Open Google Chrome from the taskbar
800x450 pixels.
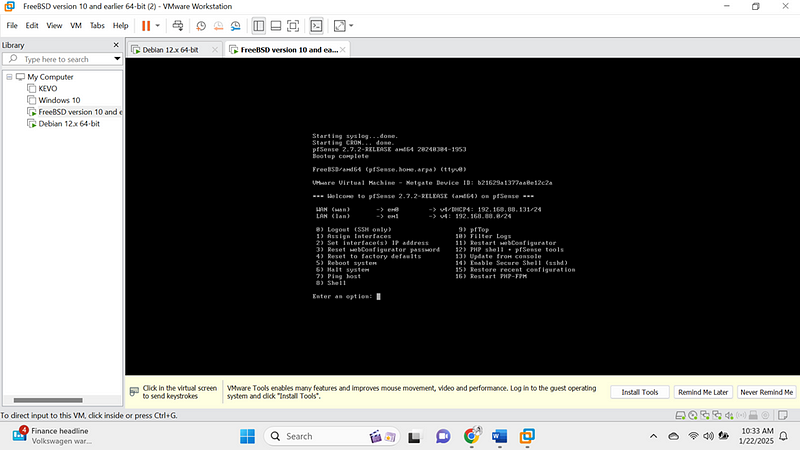click(x=471, y=436)
